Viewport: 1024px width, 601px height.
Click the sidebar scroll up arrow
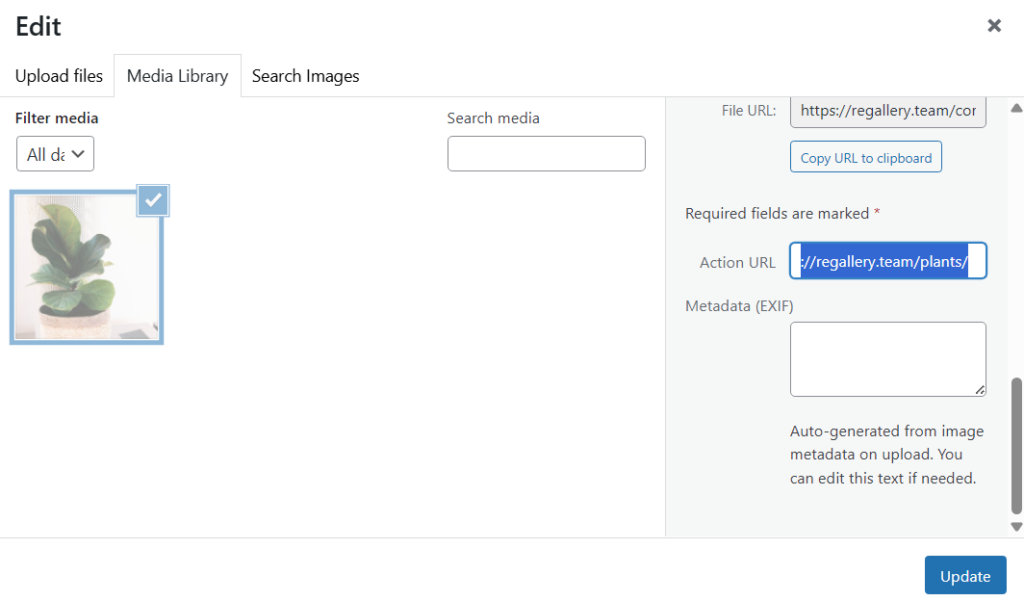[1016, 108]
